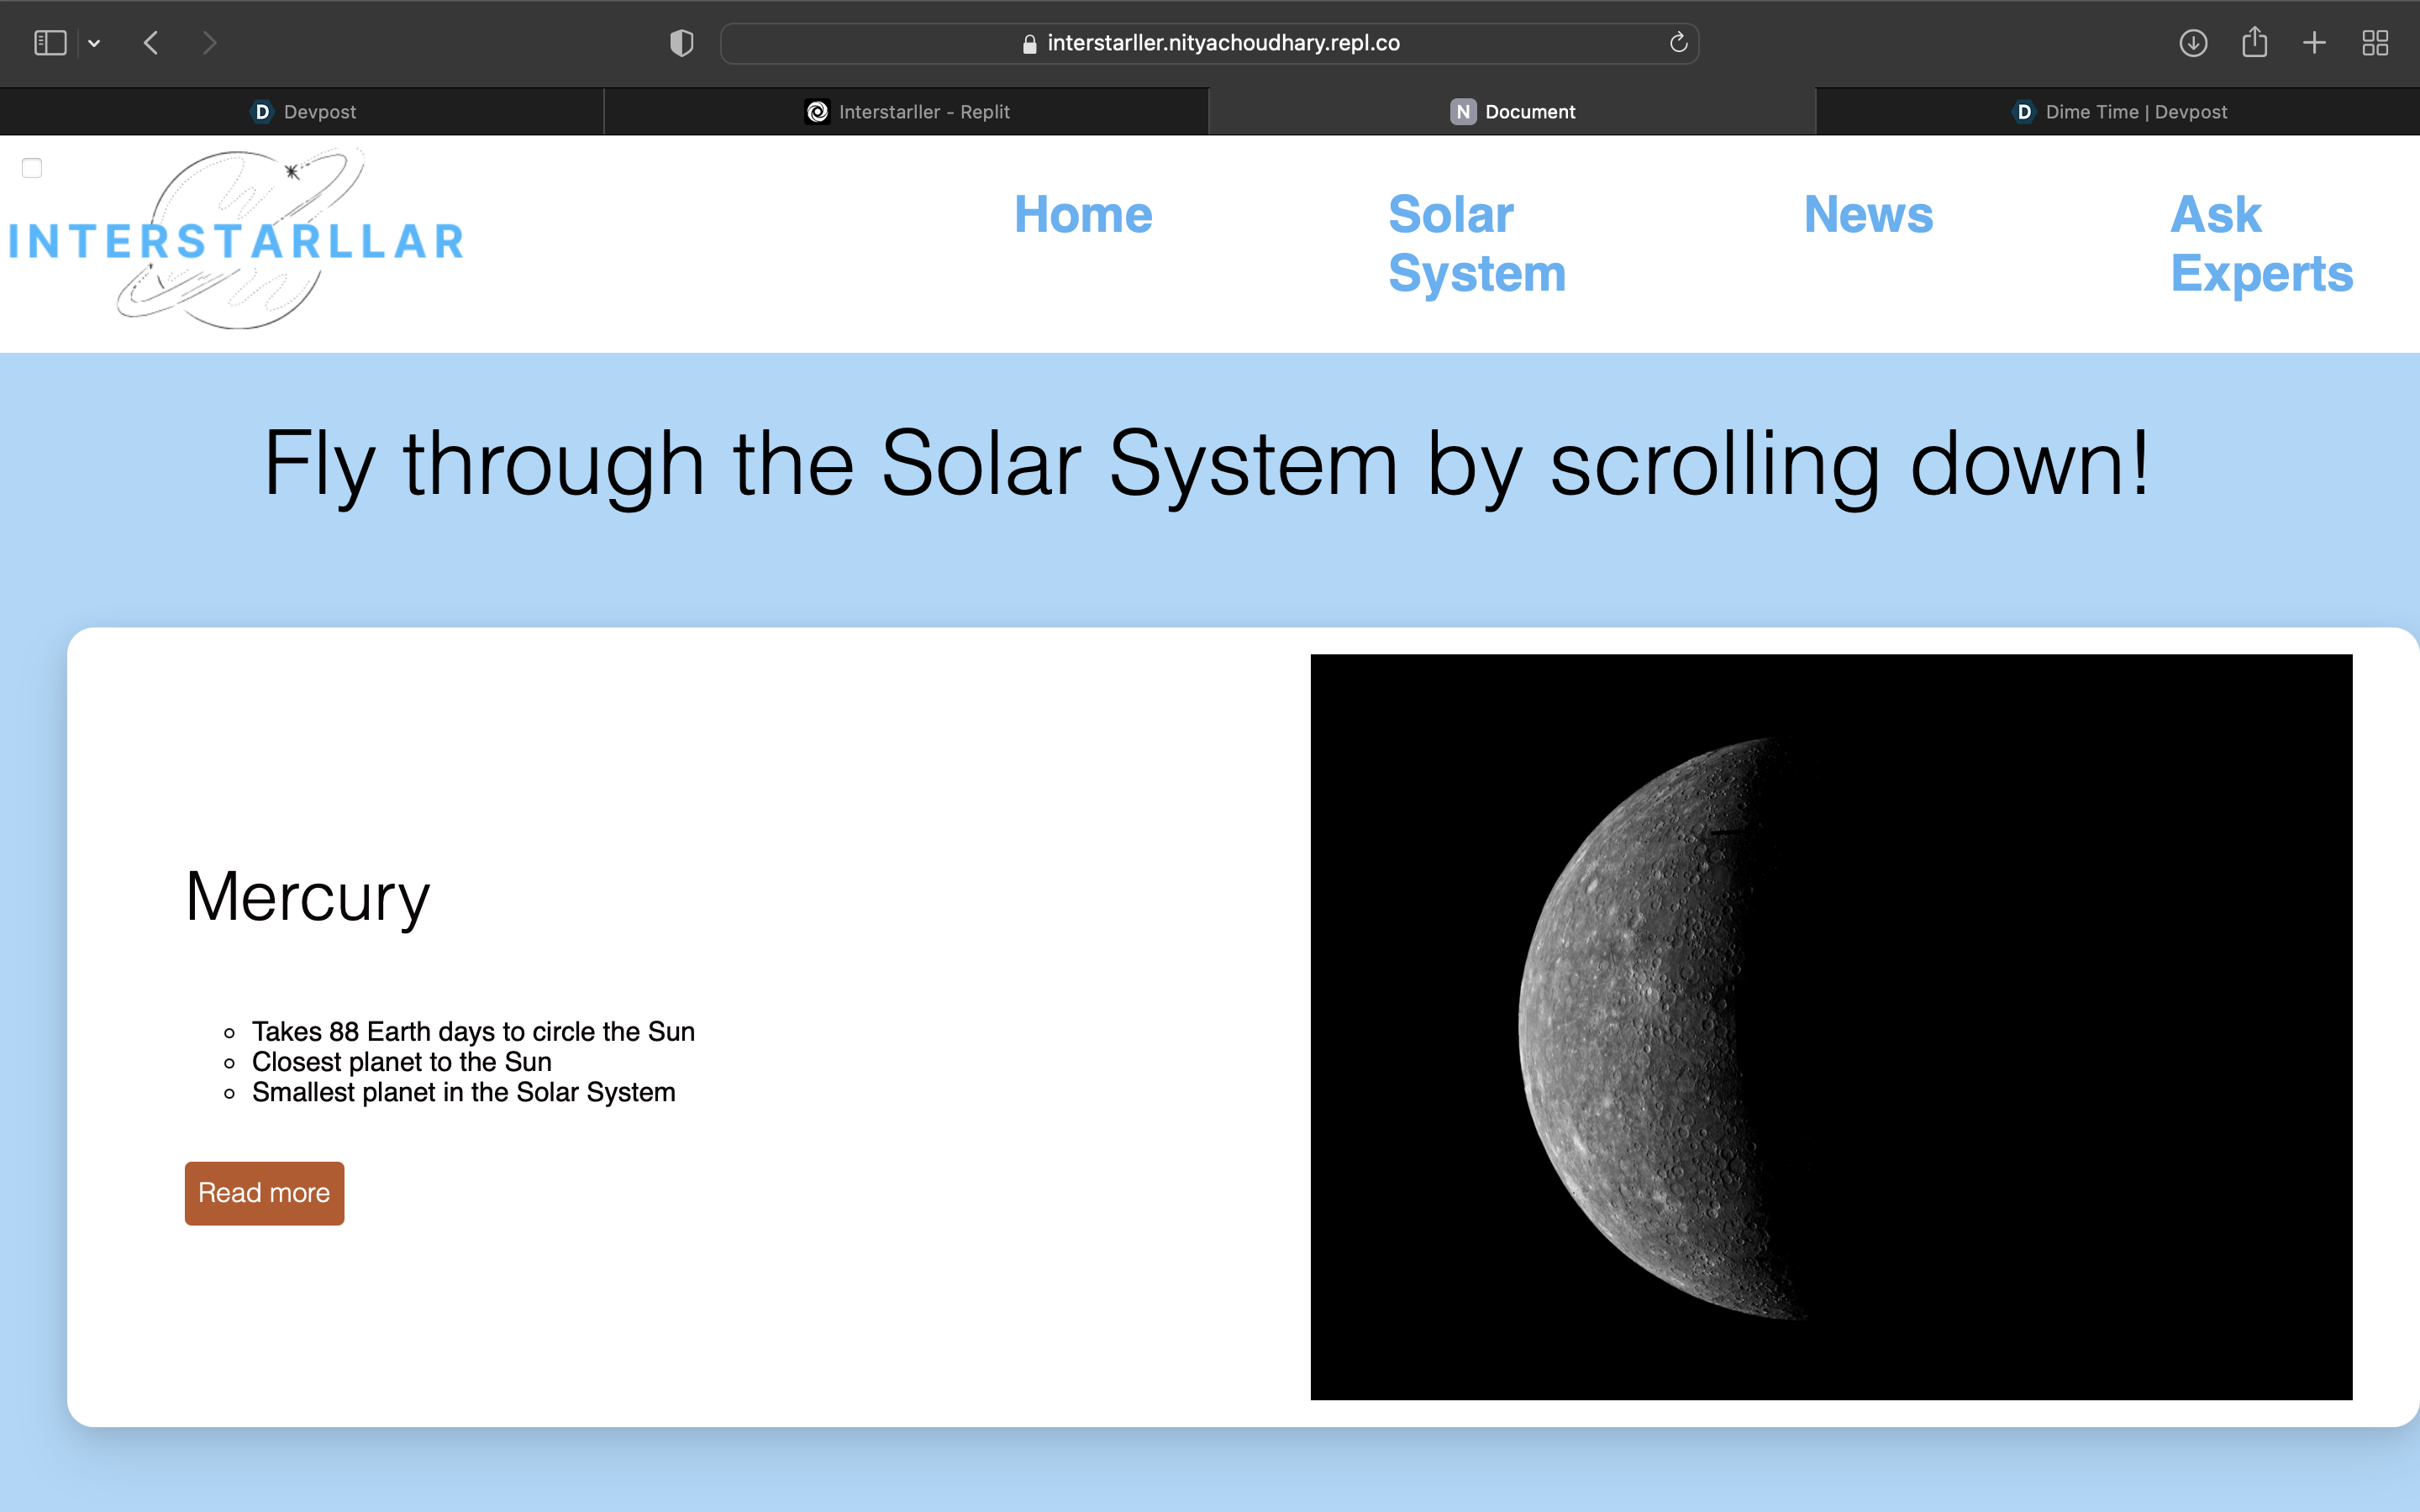2420x1512 pixels.
Task: Open the share sheet
Action: (x=2254, y=43)
